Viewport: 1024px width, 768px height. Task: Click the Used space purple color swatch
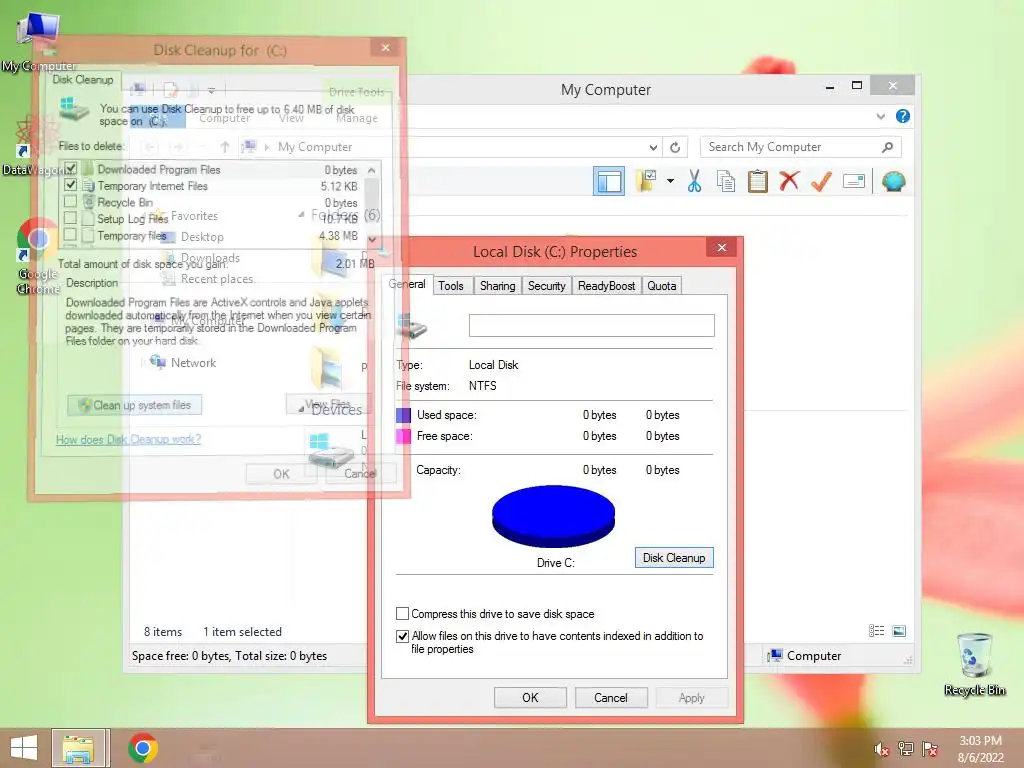click(x=404, y=415)
